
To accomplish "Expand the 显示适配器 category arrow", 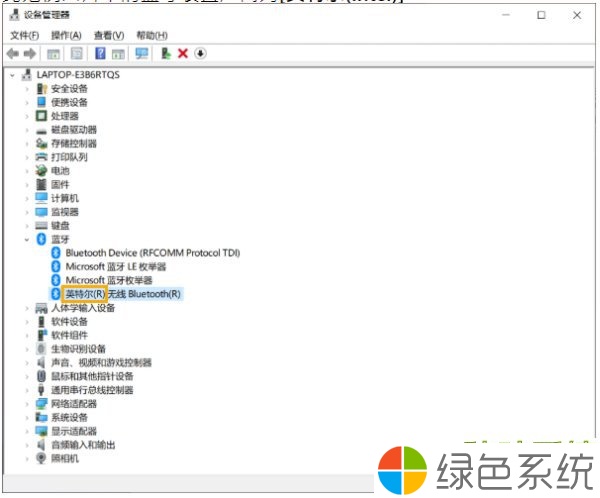I will pyautogui.click(x=27, y=431).
